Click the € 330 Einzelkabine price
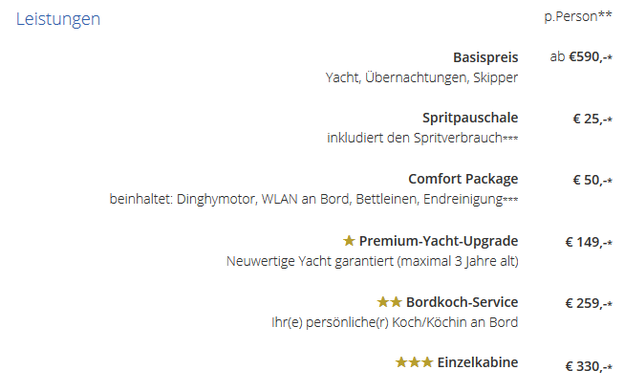The width and height of the screenshot is (624, 392). [x=589, y=366]
